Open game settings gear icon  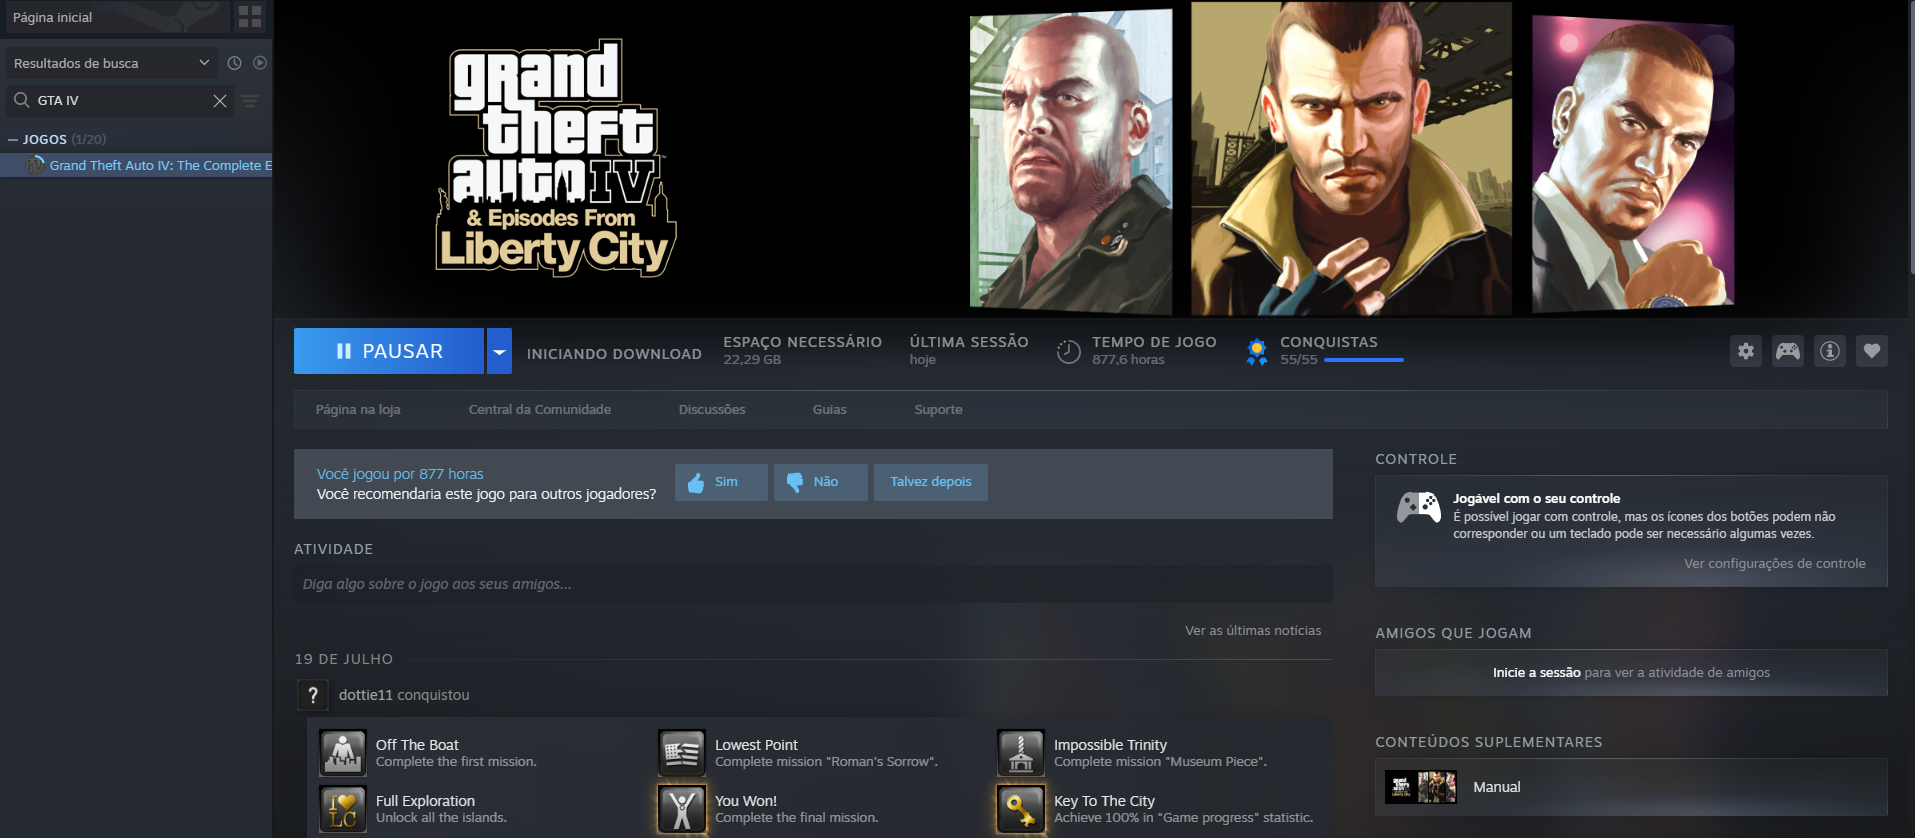(1746, 351)
